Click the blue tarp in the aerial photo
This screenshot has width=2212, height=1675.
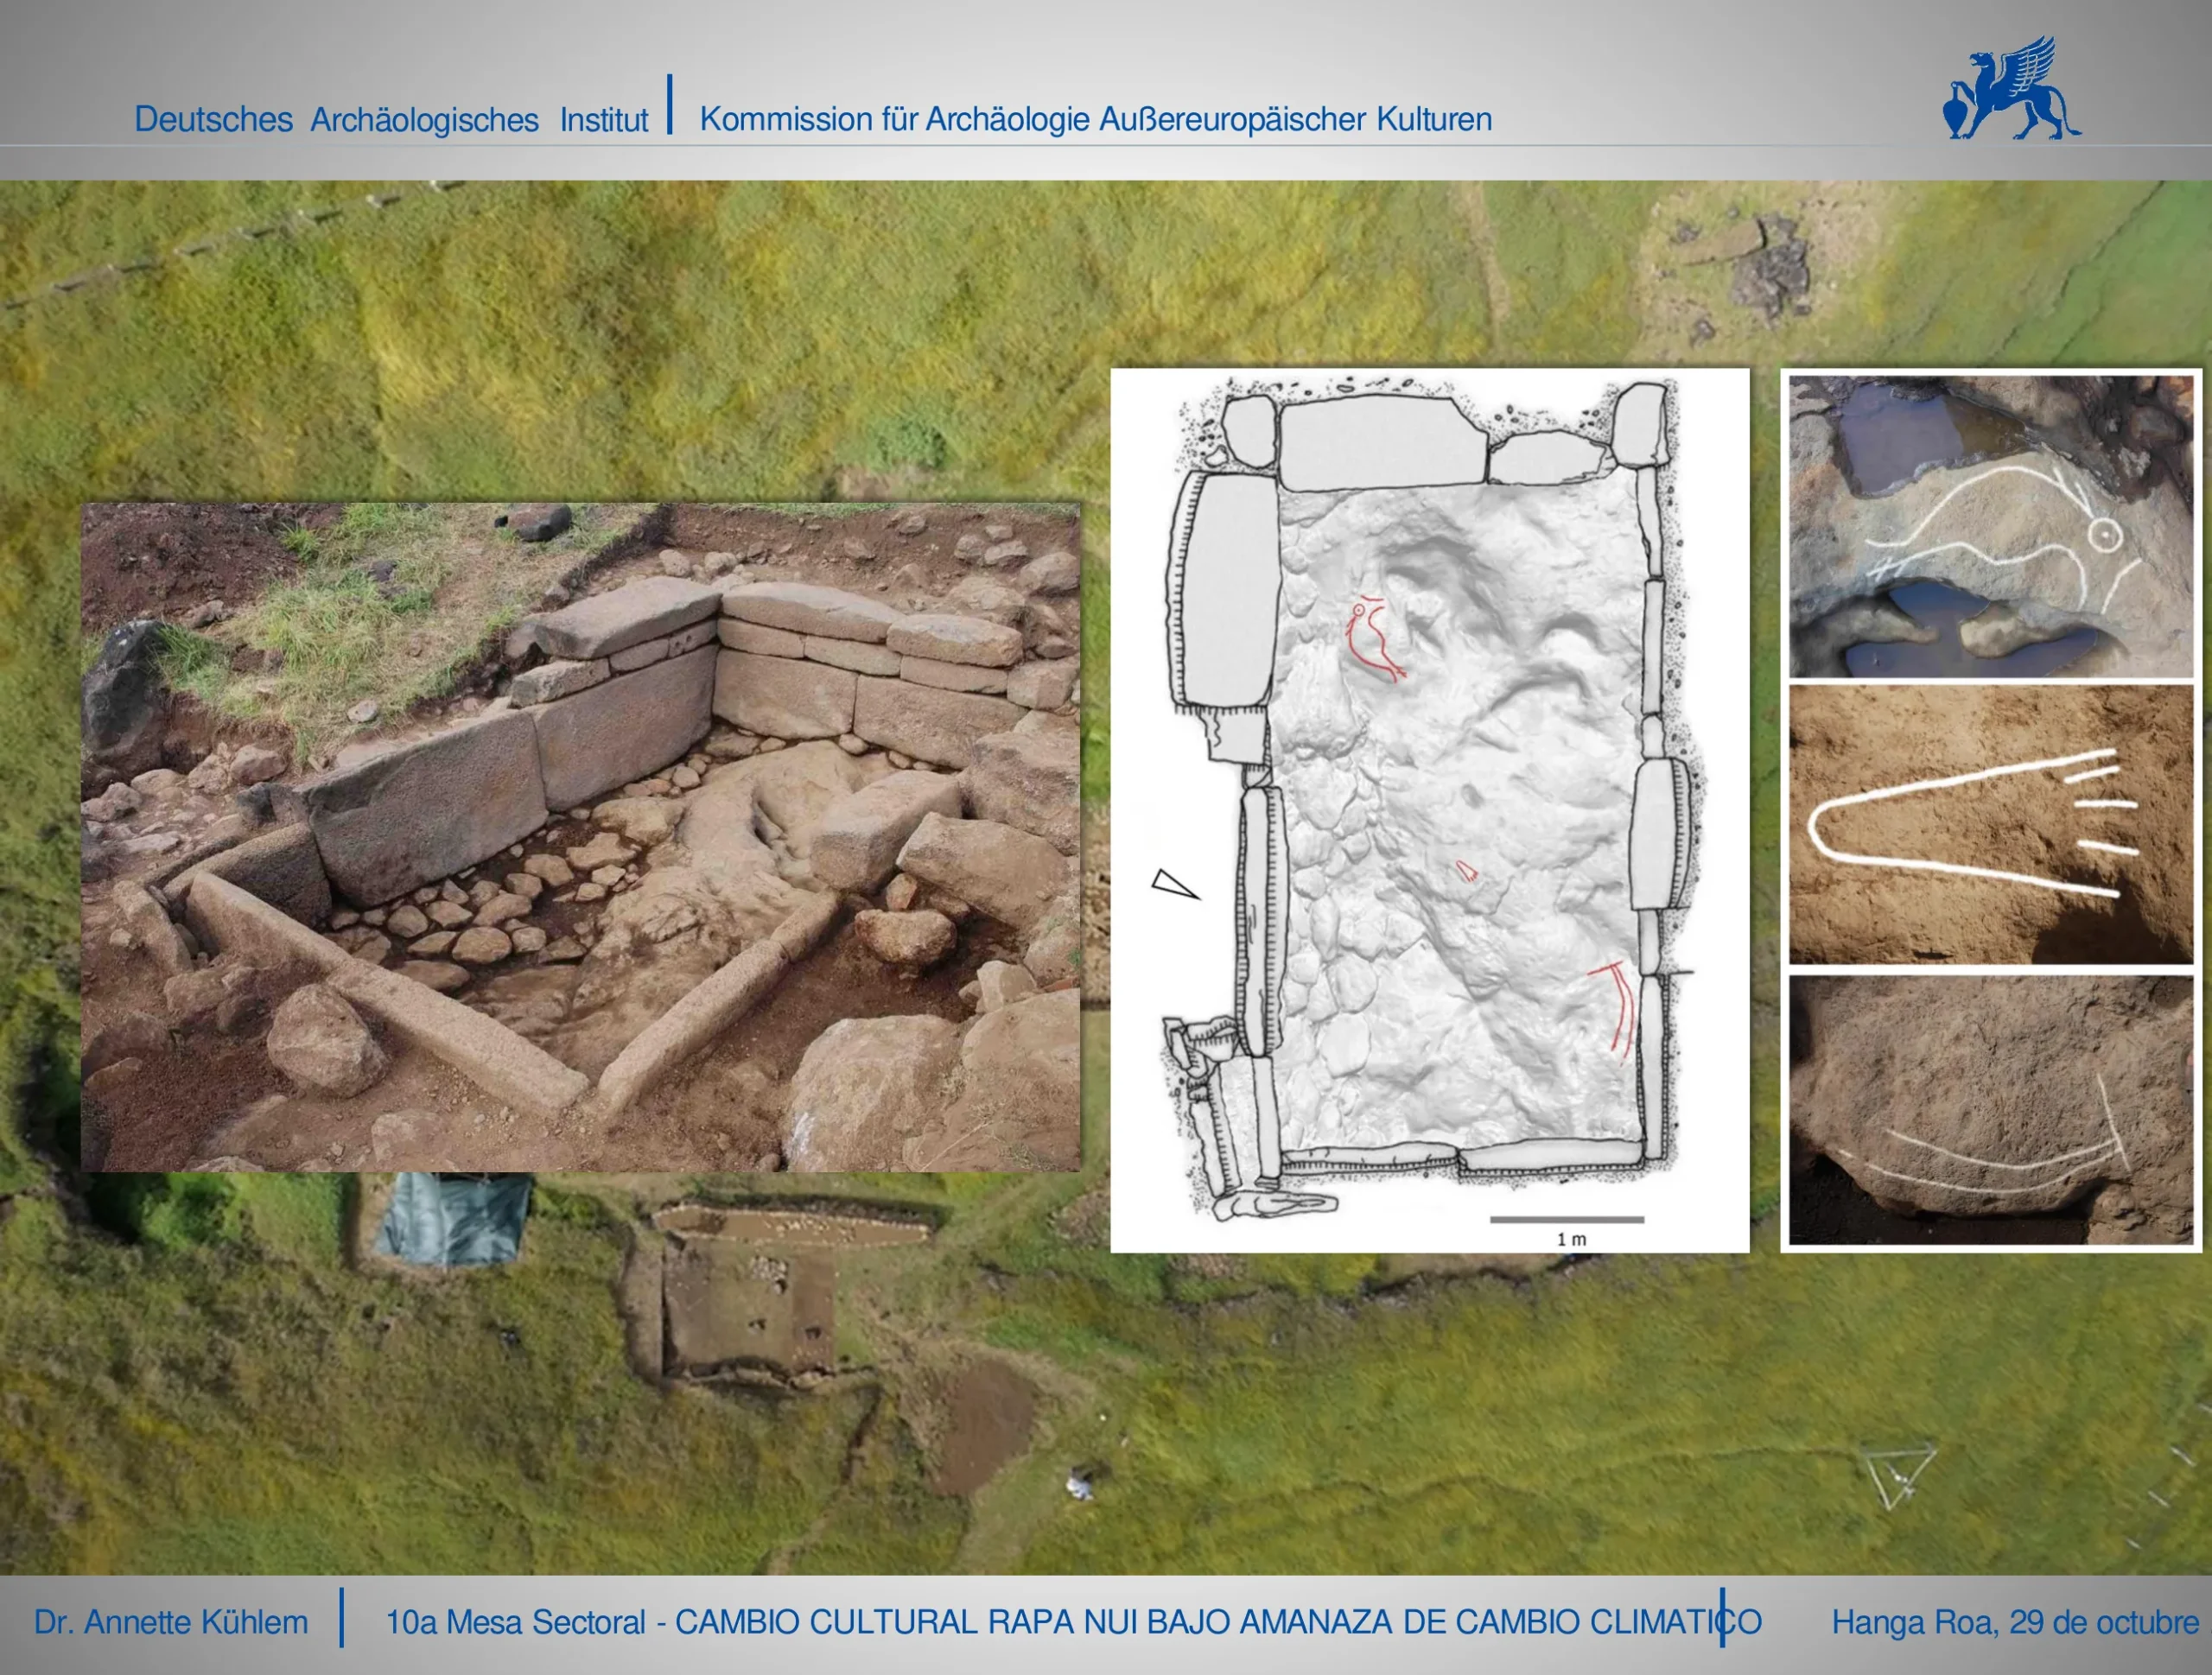[453, 1218]
